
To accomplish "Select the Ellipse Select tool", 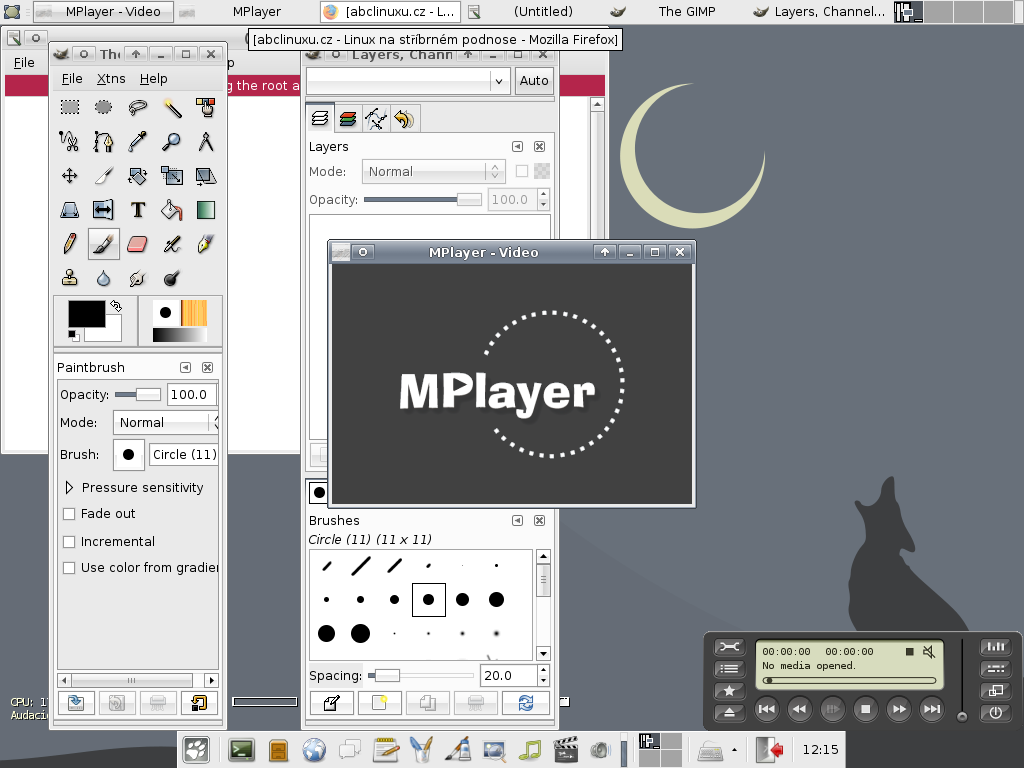I will [x=103, y=107].
